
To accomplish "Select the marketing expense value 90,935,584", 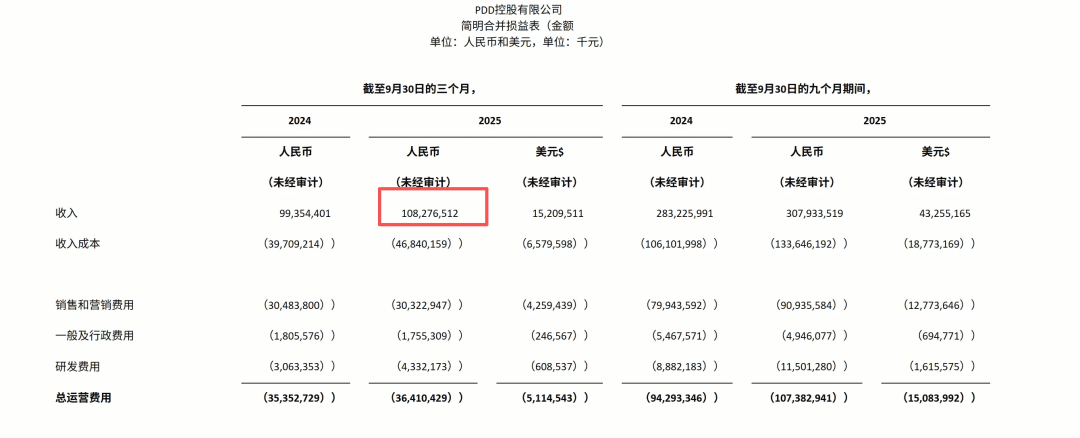I will click(808, 305).
